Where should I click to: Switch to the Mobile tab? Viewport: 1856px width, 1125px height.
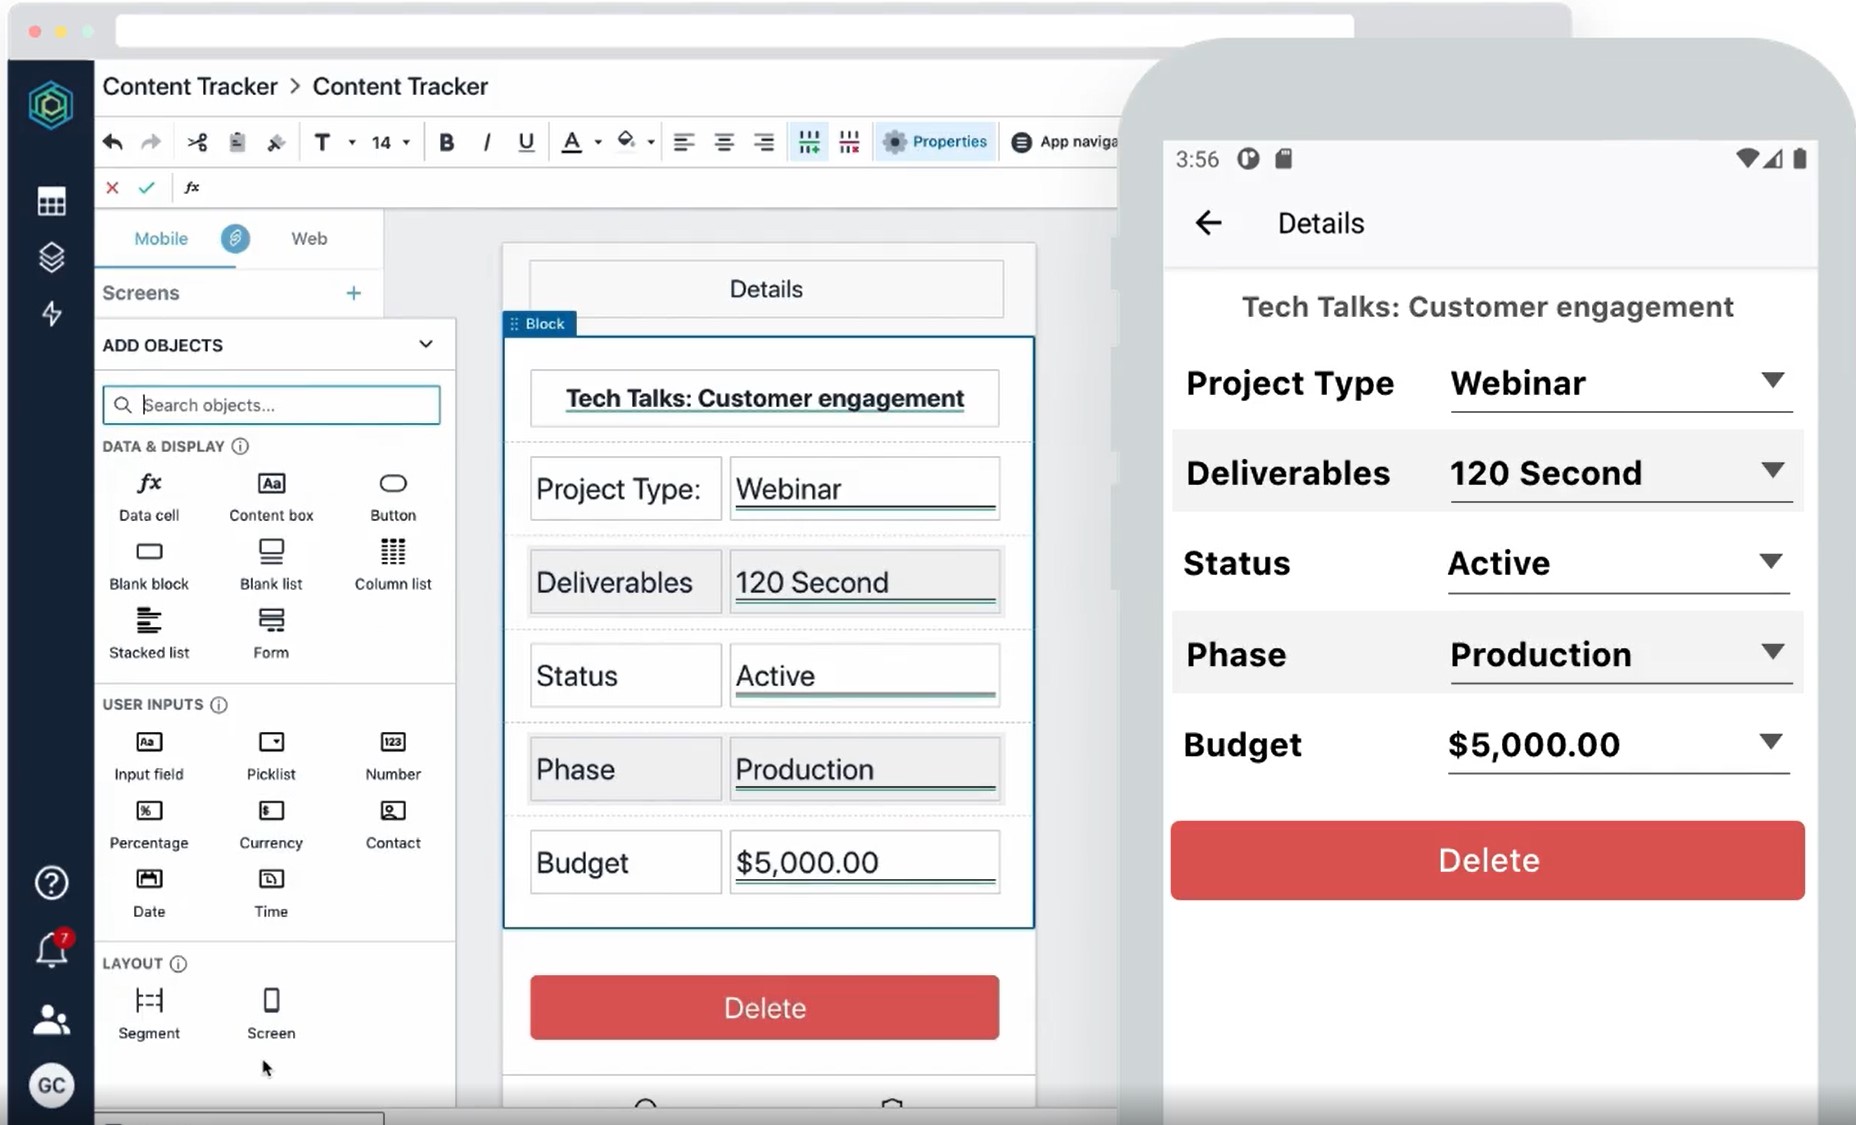click(161, 238)
